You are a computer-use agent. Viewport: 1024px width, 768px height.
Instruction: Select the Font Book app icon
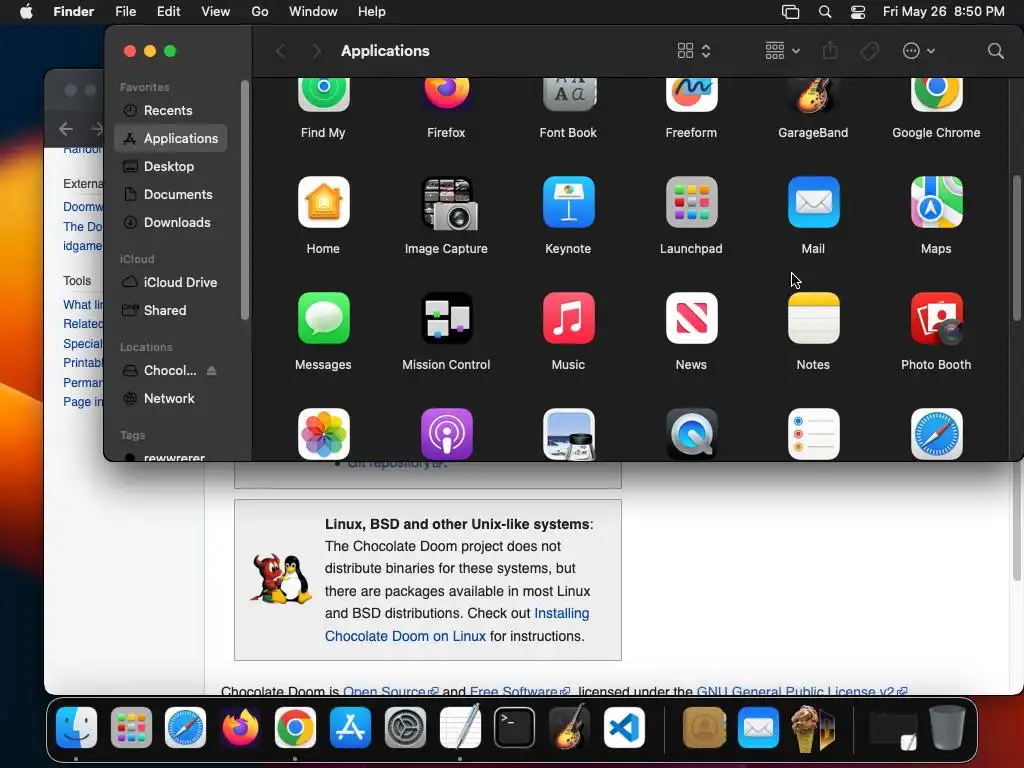[568, 94]
